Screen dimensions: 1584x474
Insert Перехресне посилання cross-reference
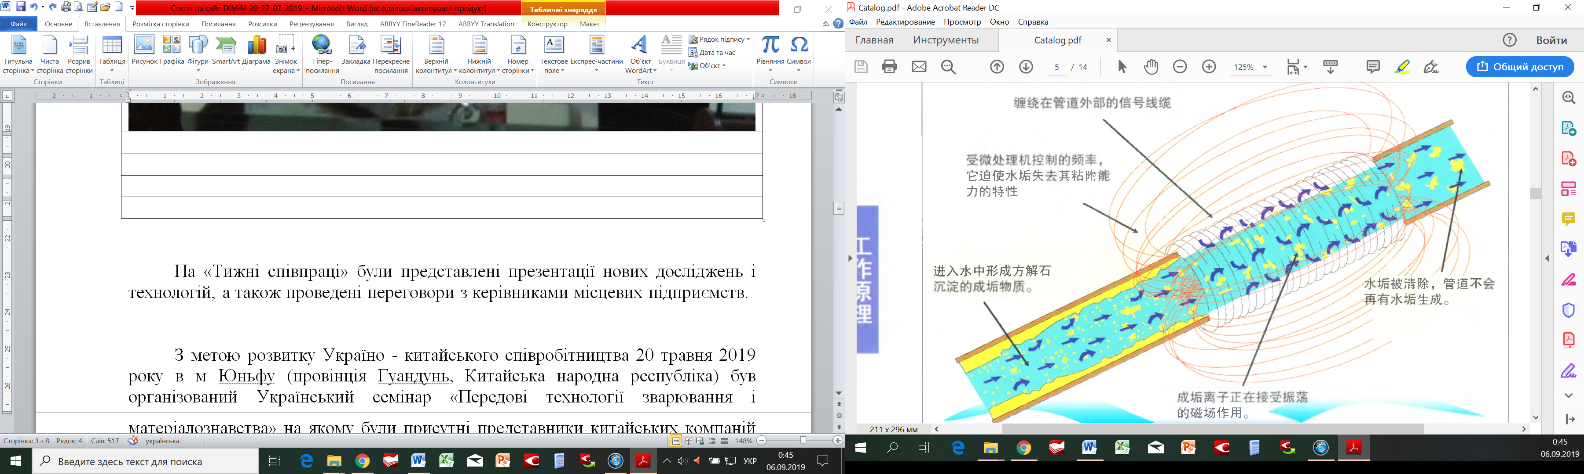[x=391, y=54]
